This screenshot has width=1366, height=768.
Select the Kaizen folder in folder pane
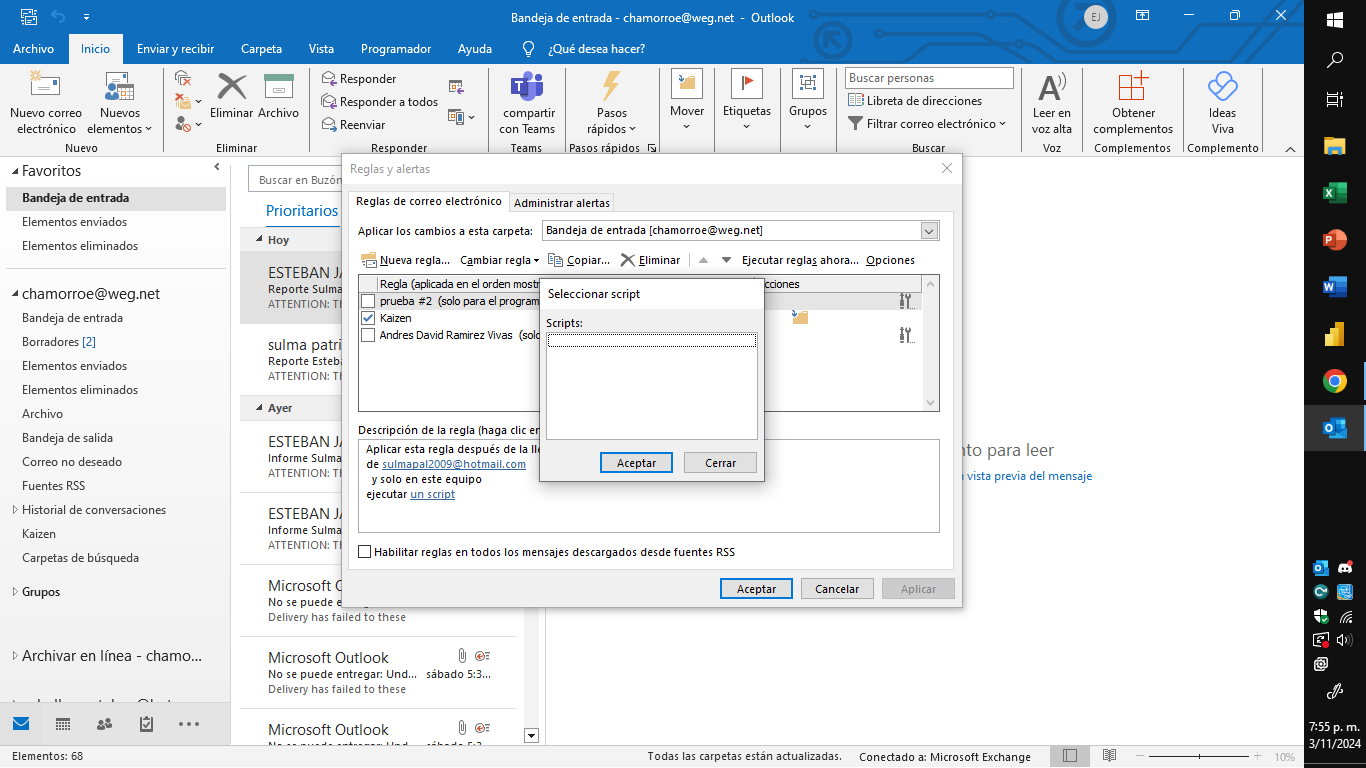tap(39, 534)
